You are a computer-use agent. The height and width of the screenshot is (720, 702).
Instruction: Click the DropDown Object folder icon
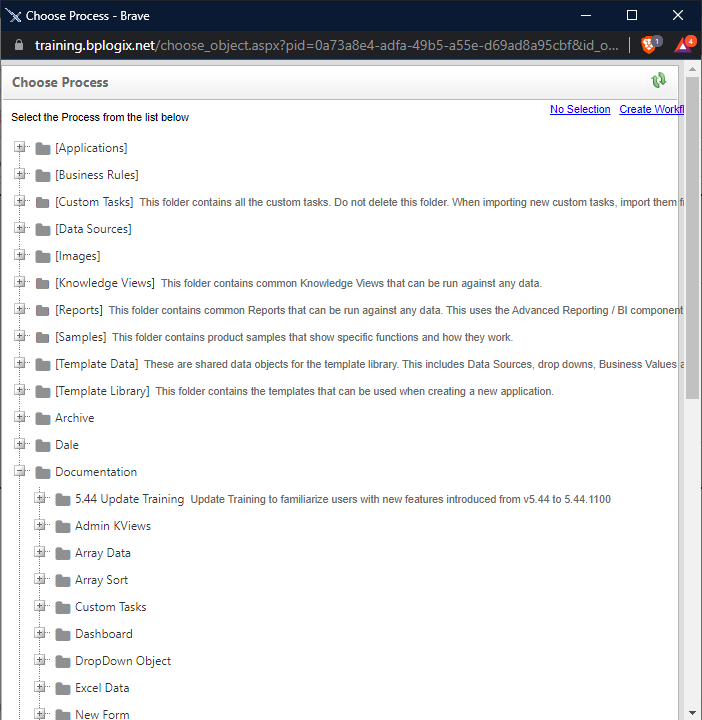coord(63,661)
